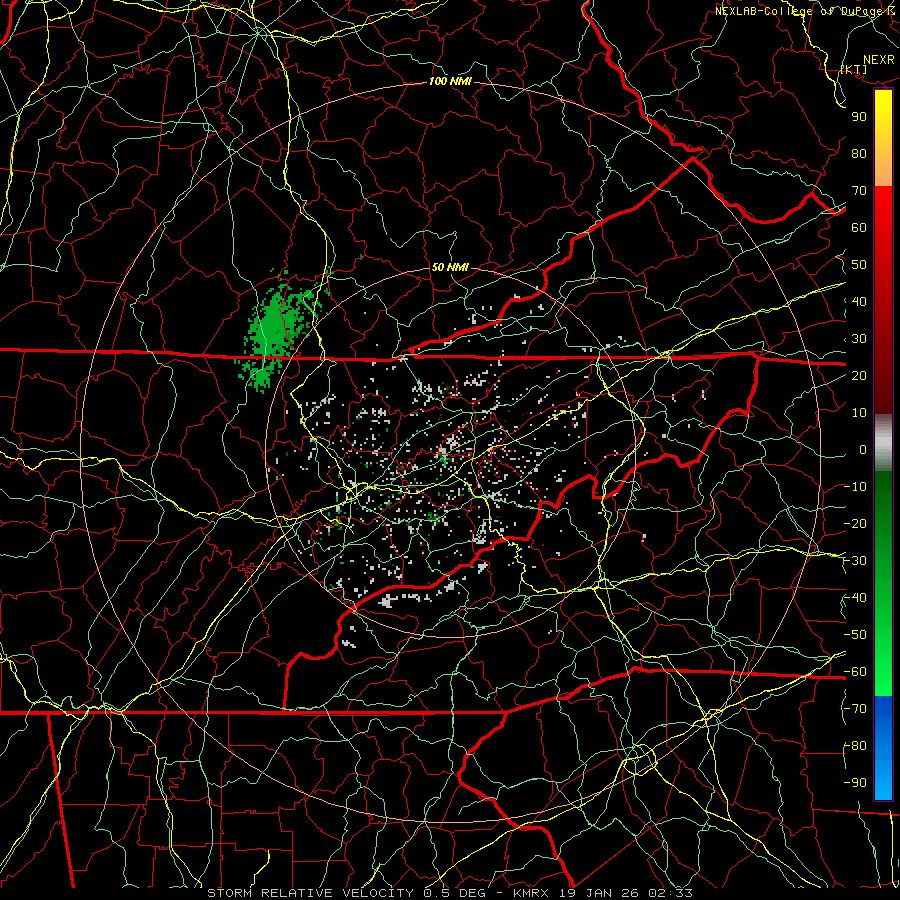
Task: Click the "NEXR" label above the color scale
Action: (x=878, y=60)
